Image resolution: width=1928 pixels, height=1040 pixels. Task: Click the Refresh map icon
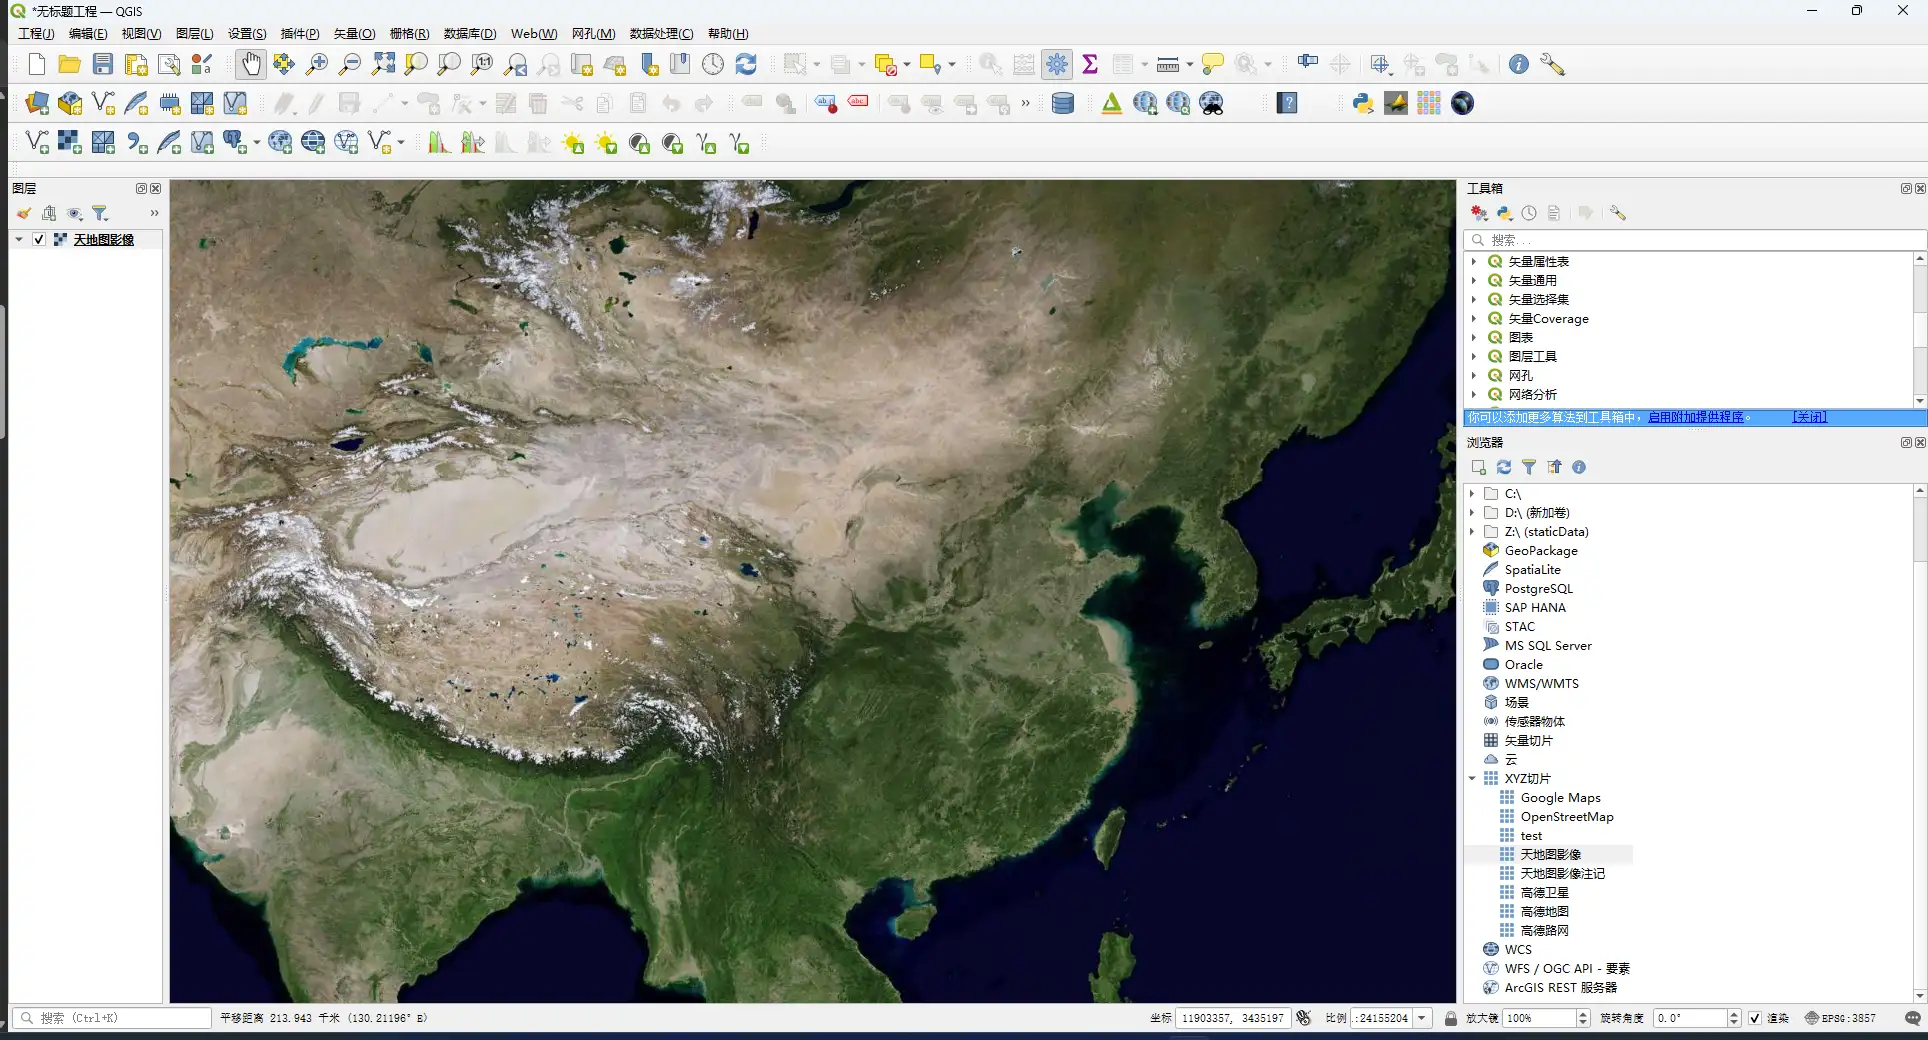pos(746,65)
